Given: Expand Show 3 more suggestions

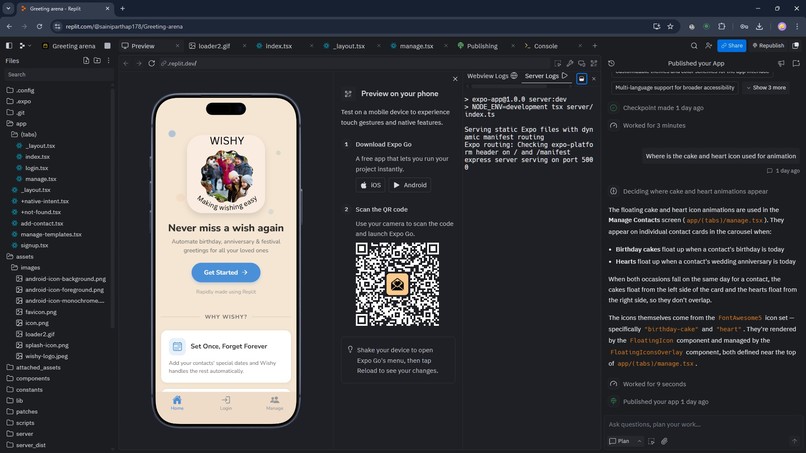Looking at the screenshot, I should (x=766, y=88).
